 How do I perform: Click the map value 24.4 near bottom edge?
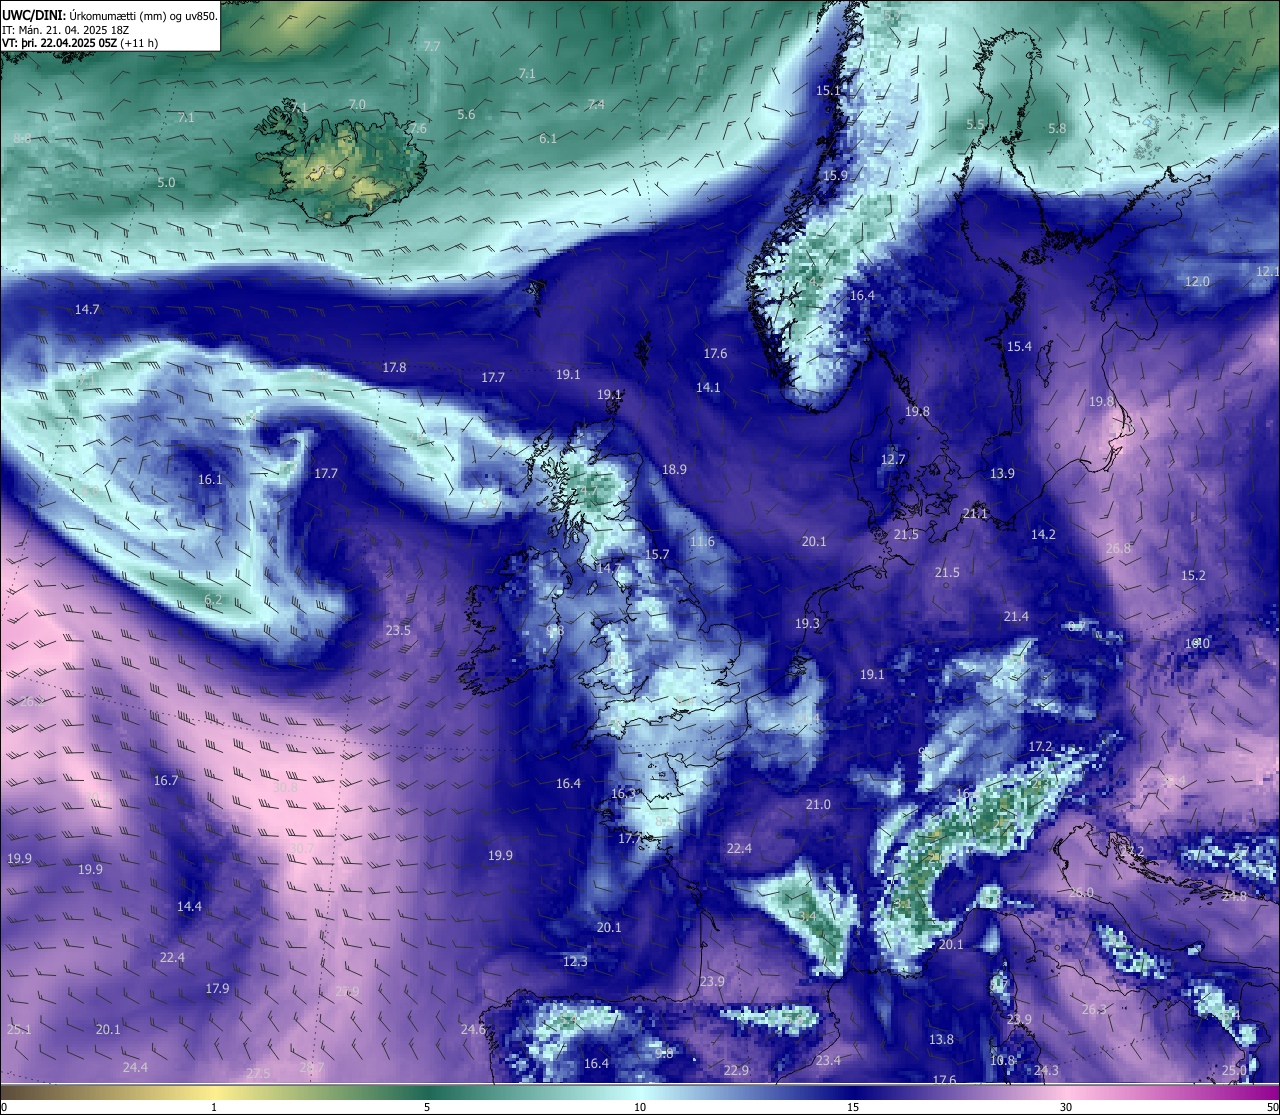(x=135, y=1067)
